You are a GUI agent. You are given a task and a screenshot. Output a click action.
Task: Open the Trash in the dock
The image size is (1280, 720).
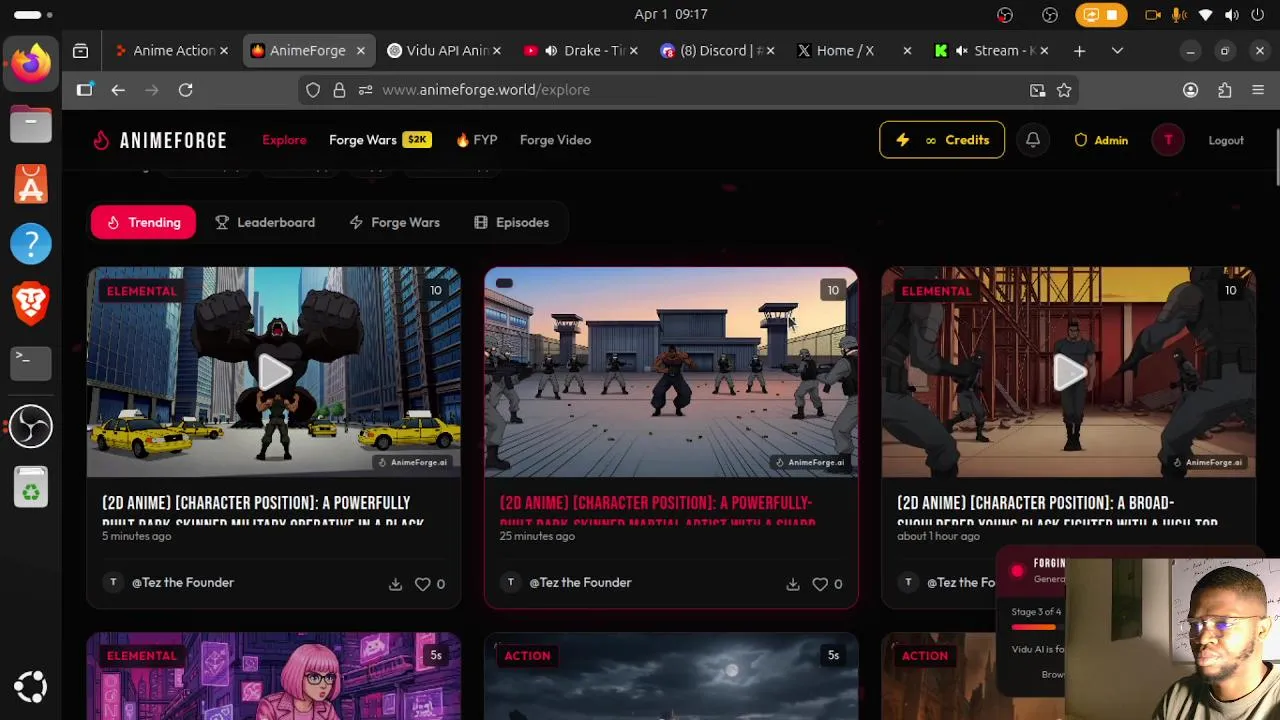(31, 487)
